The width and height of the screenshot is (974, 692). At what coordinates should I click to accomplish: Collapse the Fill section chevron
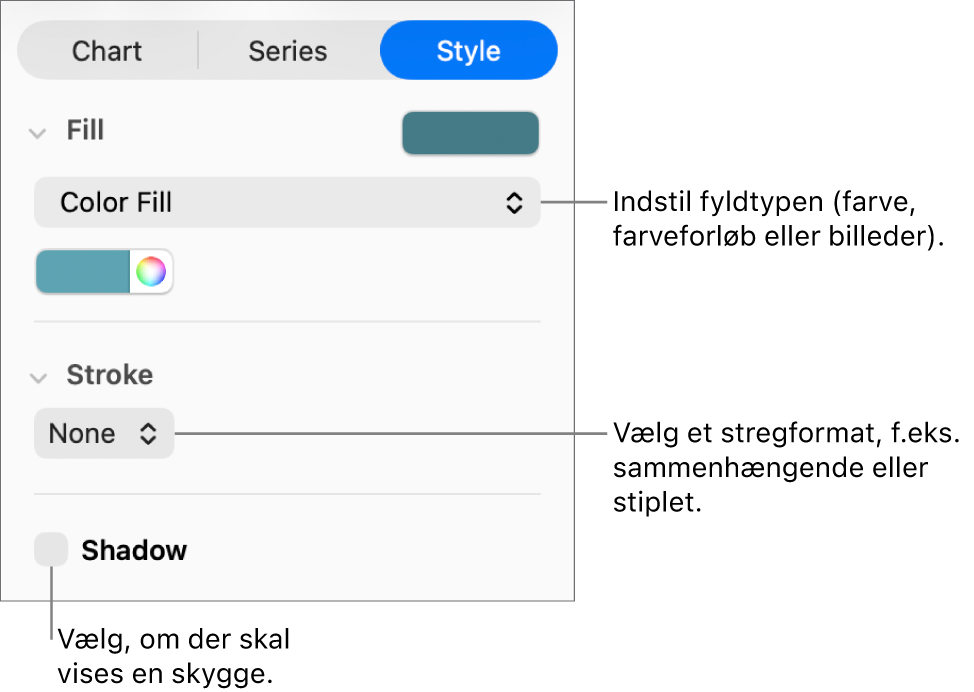(x=38, y=132)
